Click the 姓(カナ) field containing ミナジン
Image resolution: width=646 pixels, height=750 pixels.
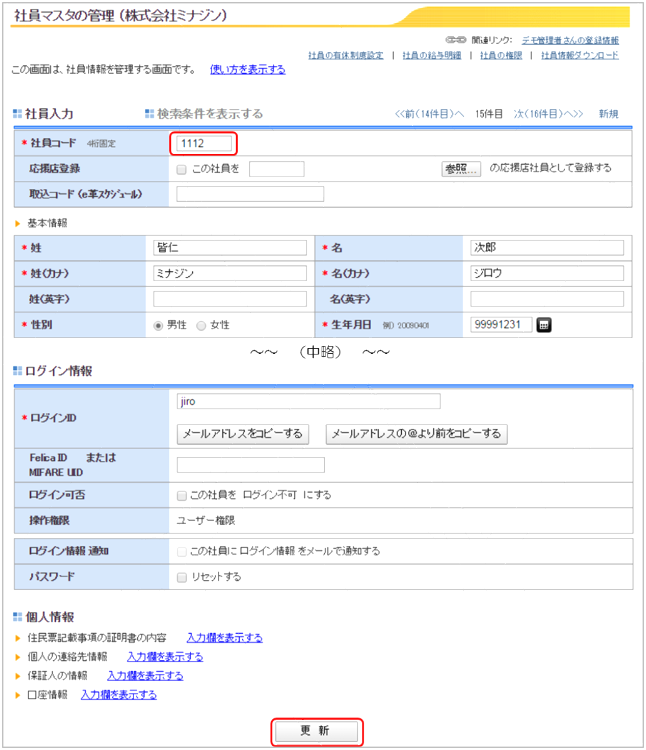[x=230, y=273]
